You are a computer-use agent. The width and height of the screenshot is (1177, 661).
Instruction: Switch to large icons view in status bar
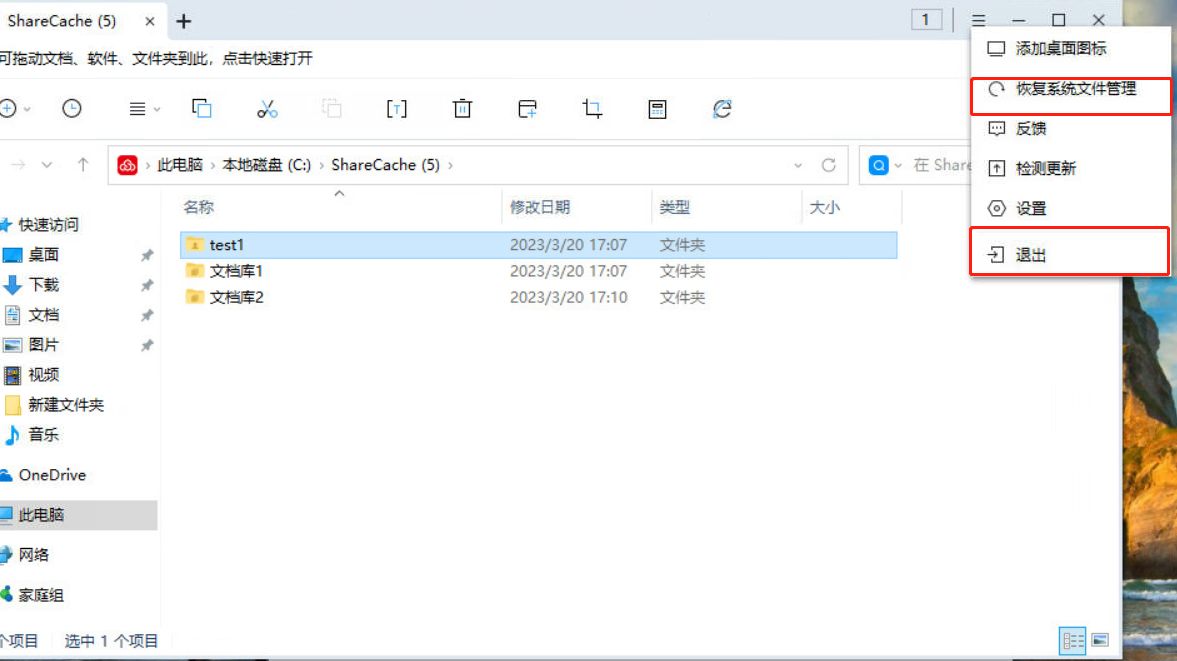[x=1100, y=641]
